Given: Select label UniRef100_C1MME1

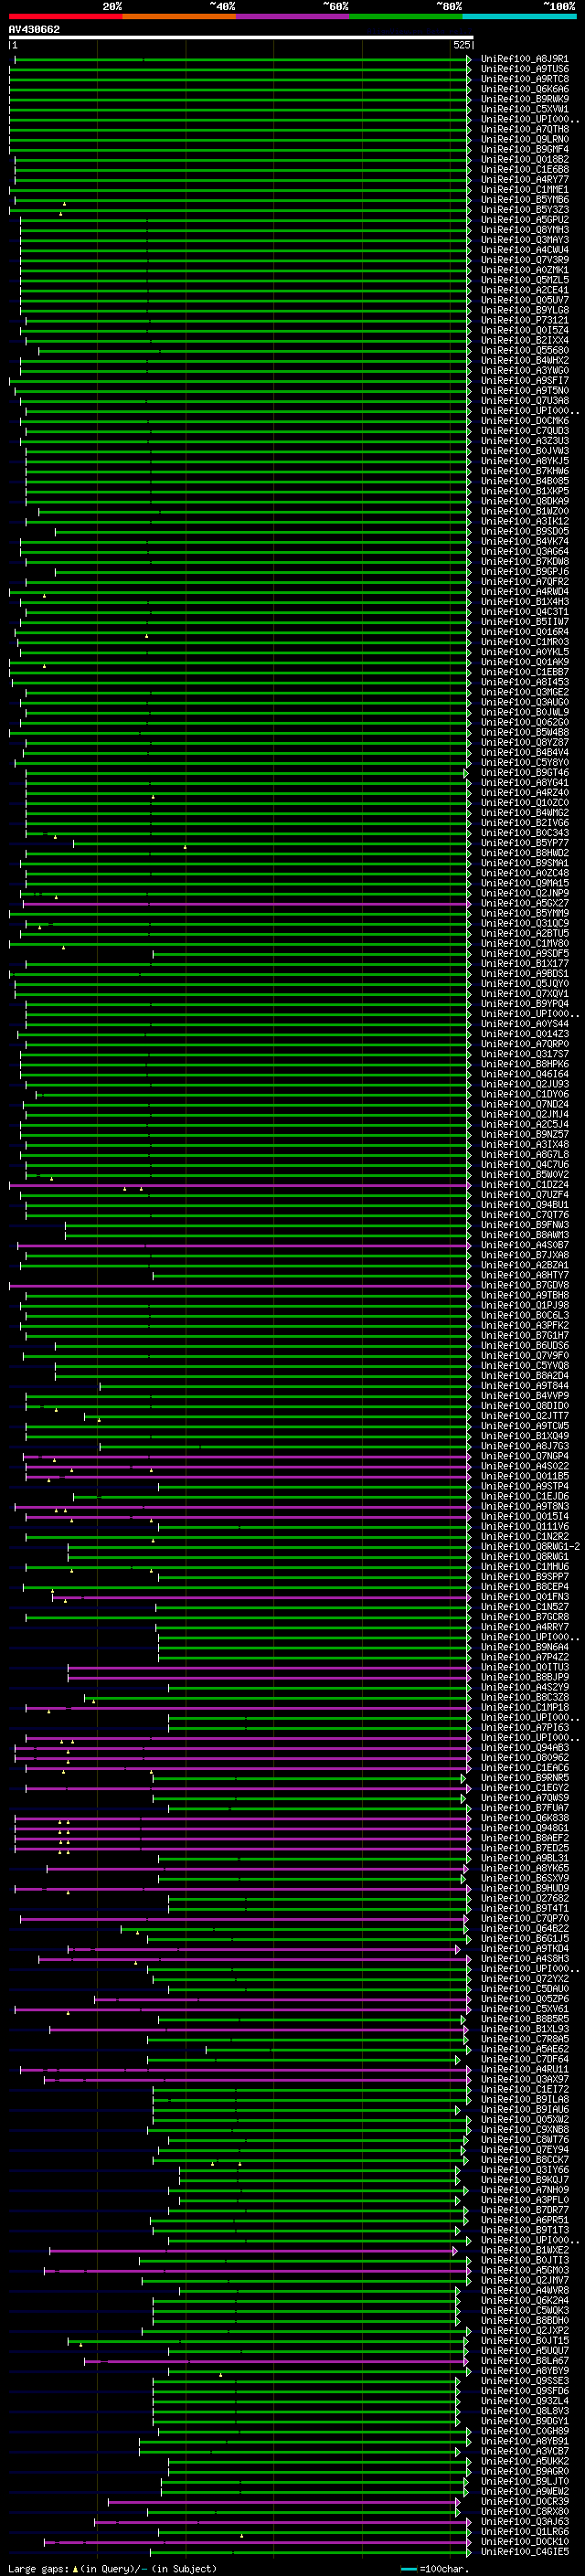Looking at the screenshot, I should pyautogui.click(x=524, y=190).
